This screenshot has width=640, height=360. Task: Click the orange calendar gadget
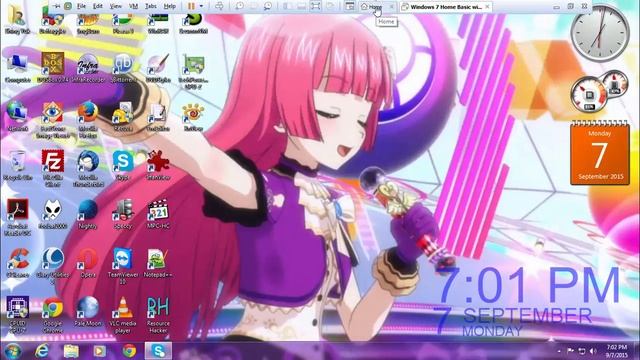pyautogui.click(x=600, y=153)
